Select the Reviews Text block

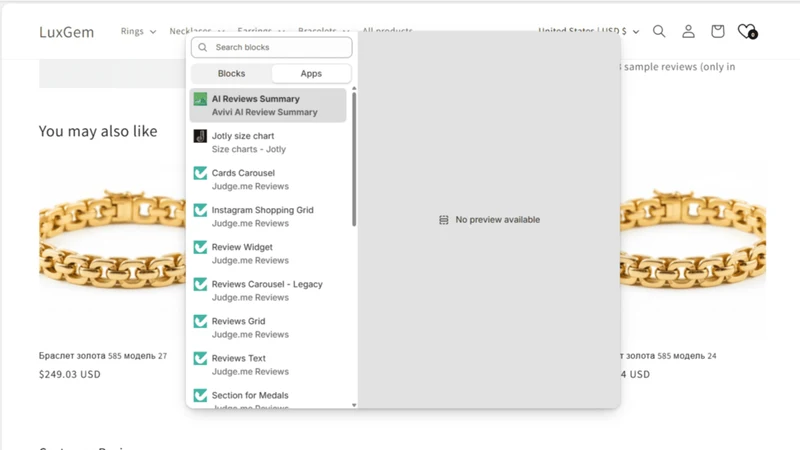tap(268, 365)
